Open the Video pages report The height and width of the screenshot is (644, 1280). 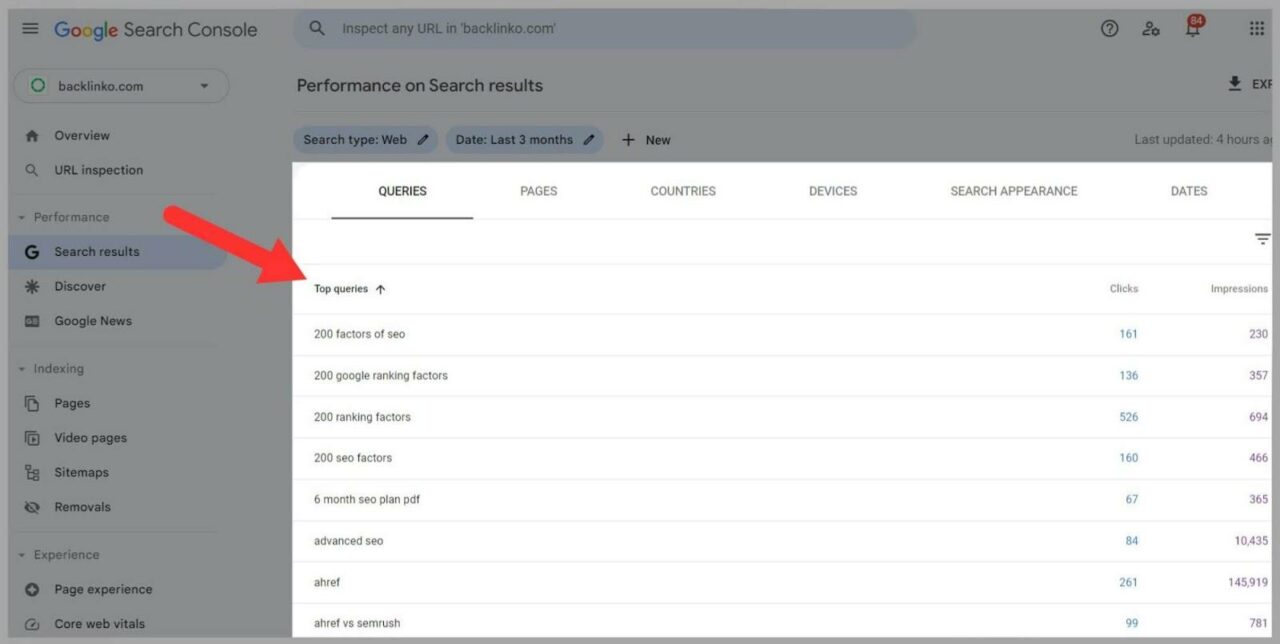90,437
